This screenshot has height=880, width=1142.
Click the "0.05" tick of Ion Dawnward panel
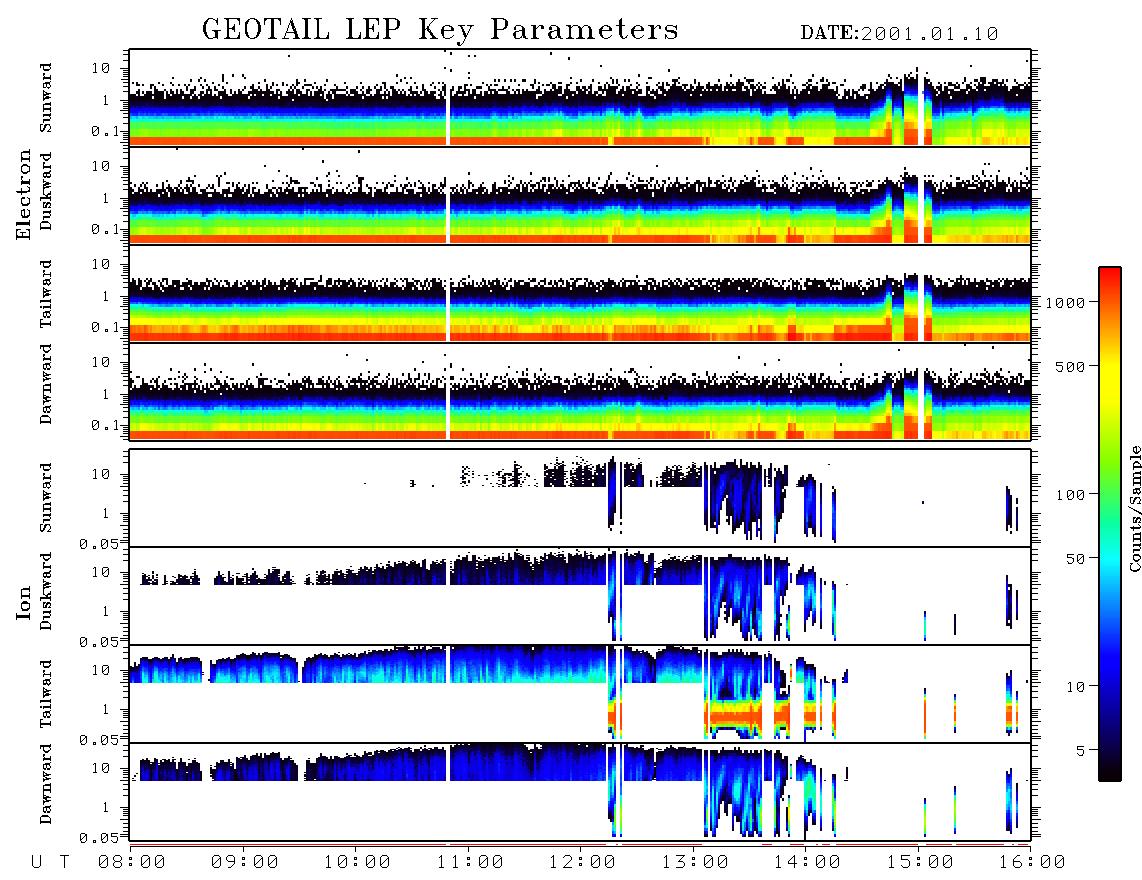coord(100,838)
